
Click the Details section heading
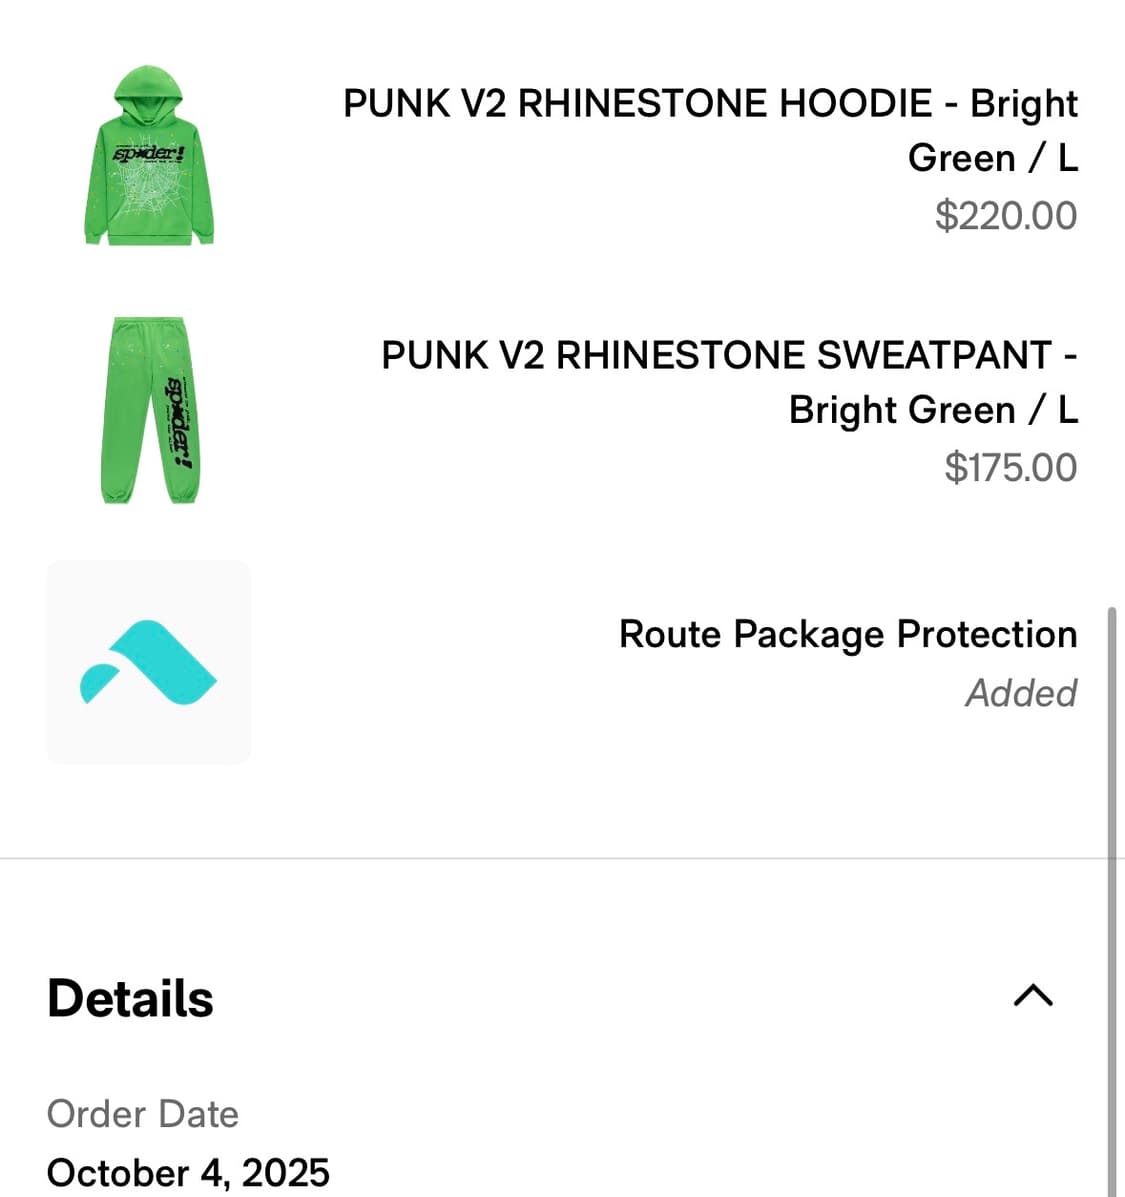tap(130, 998)
